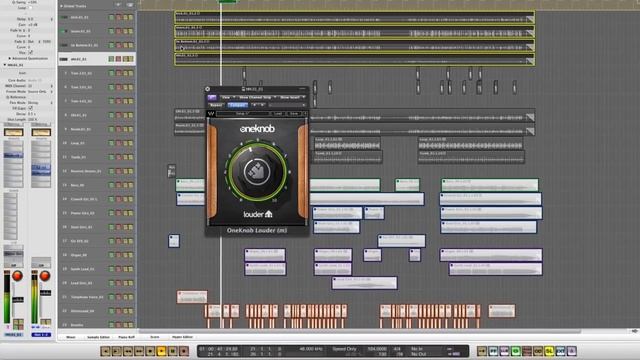The image size is (640, 360).
Task: Click the Record transport button
Action: (x=184, y=351)
